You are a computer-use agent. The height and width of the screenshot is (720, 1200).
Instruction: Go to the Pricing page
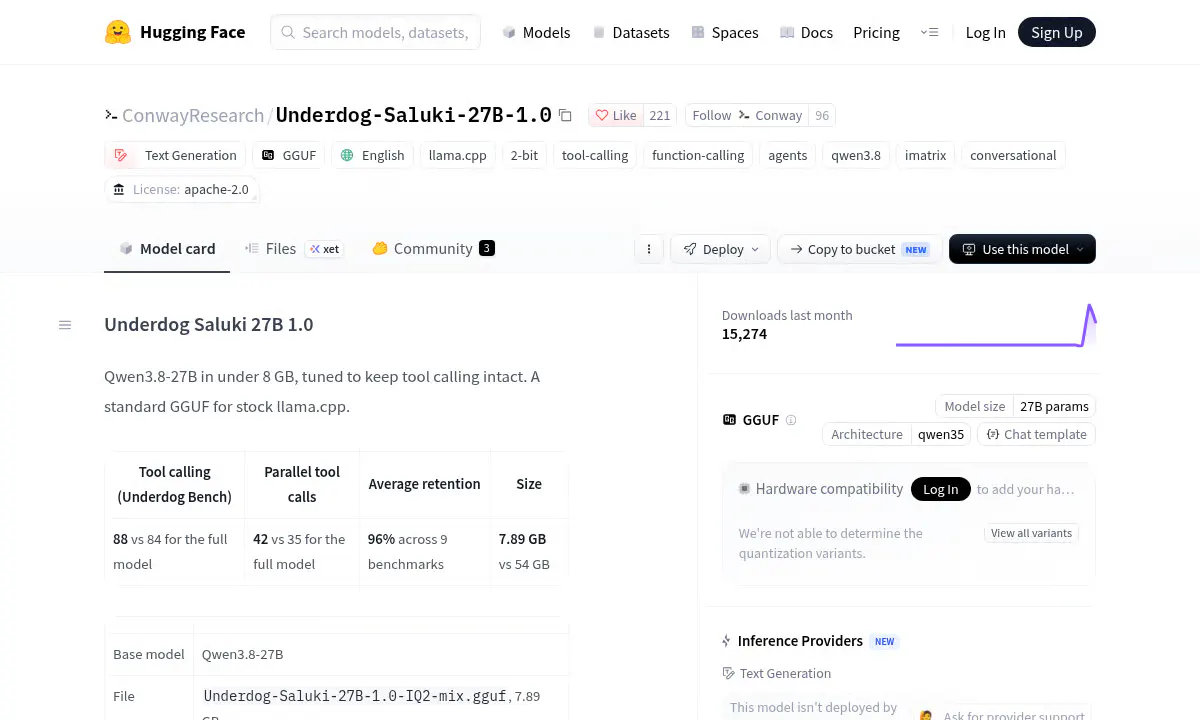coord(876,32)
